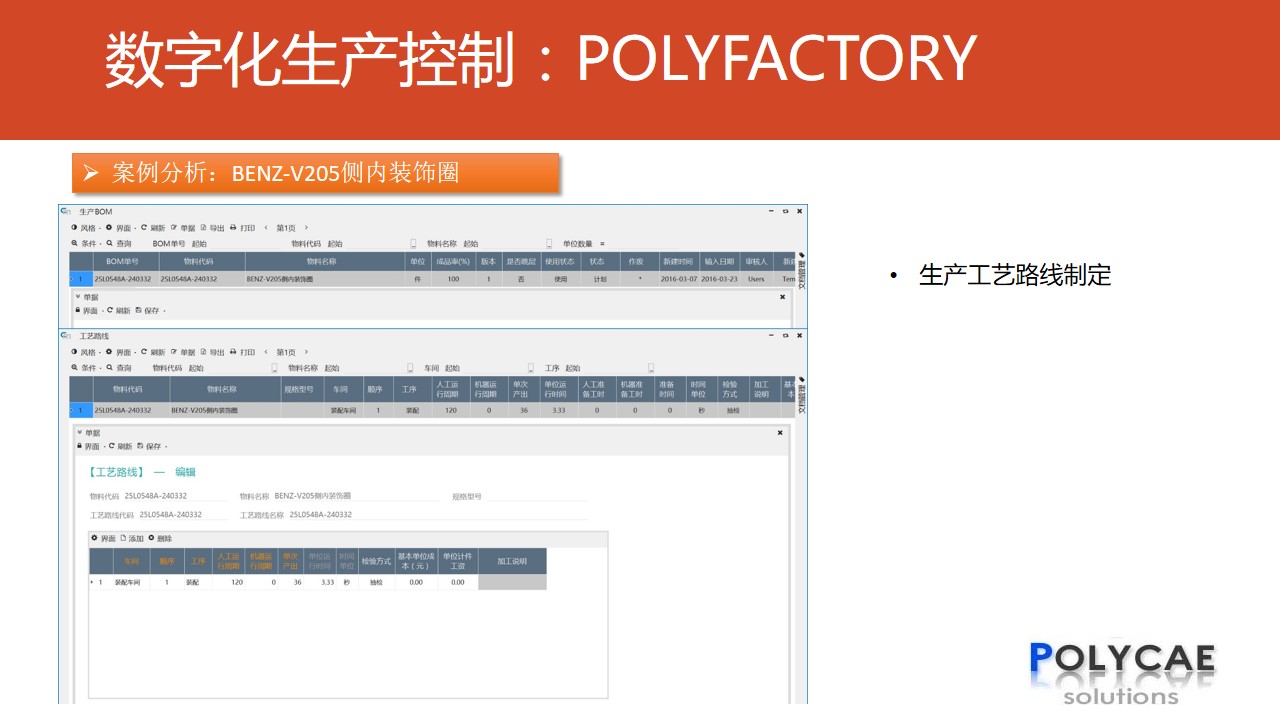Click 刷新 refresh in 生产BOM top toolbar
This screenshot has height=720, width=1280.
point(153,228)
